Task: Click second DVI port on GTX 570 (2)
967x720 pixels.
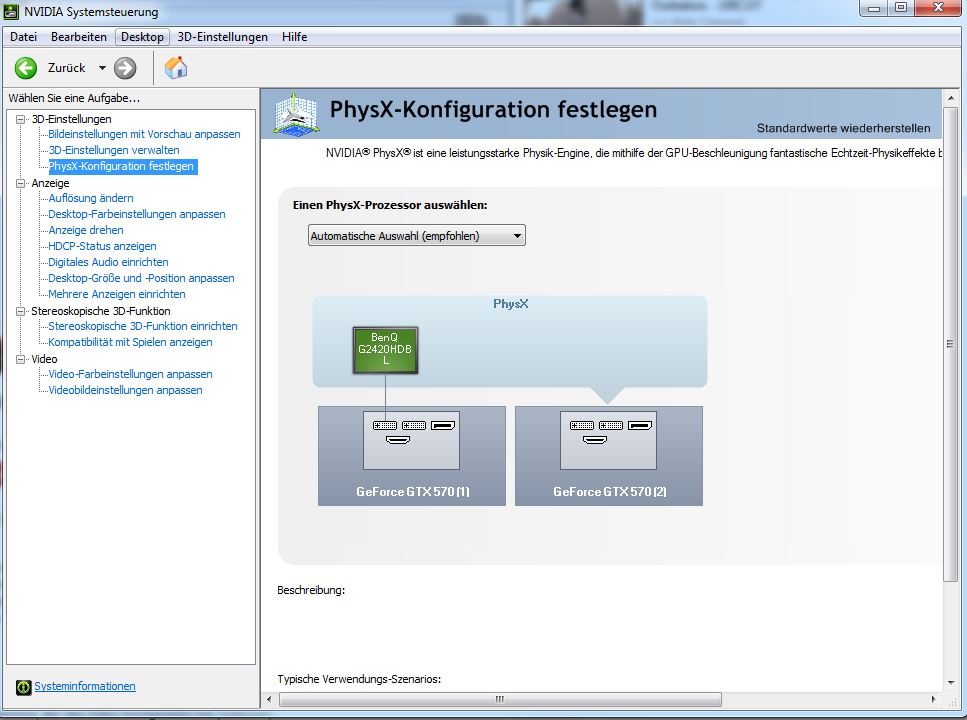Action: click(x=611, y=425)
